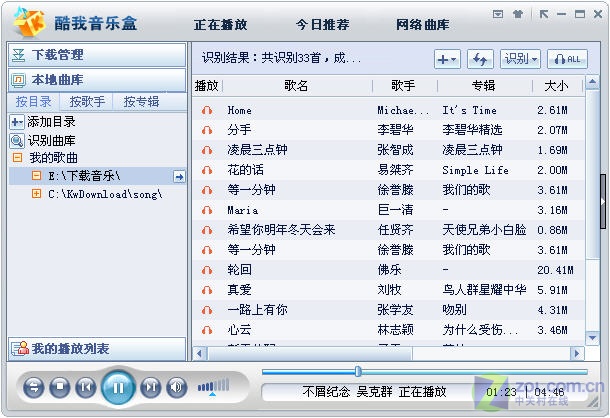The width and height of the screenshot is (610, 418).
Task: Open the 今日推荐 top tab
Action: click(323, 25)
